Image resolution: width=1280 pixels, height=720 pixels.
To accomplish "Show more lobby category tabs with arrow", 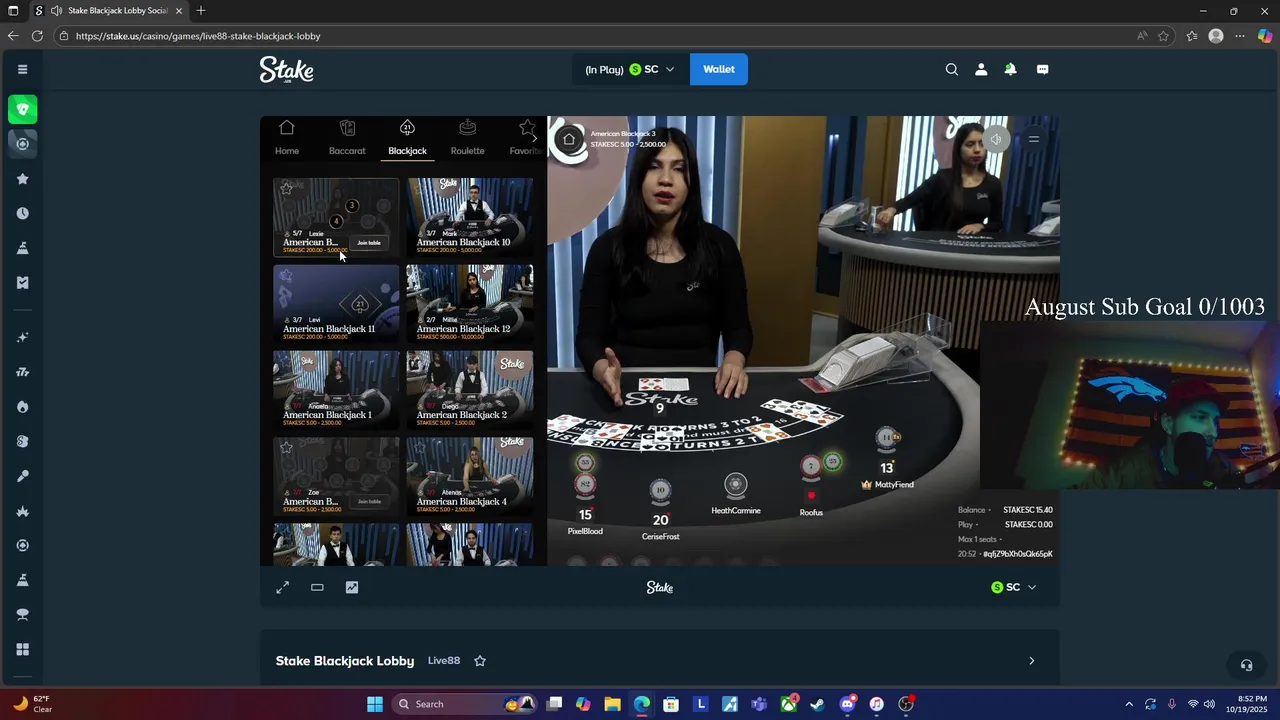I will [x=534, y=138].
